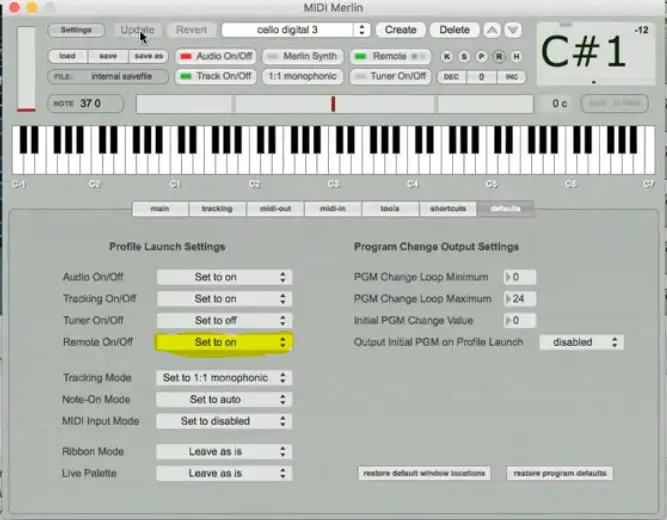Click the vertical input level meter
This screenshot has width=667, height=520.
(x=26, y=69)
